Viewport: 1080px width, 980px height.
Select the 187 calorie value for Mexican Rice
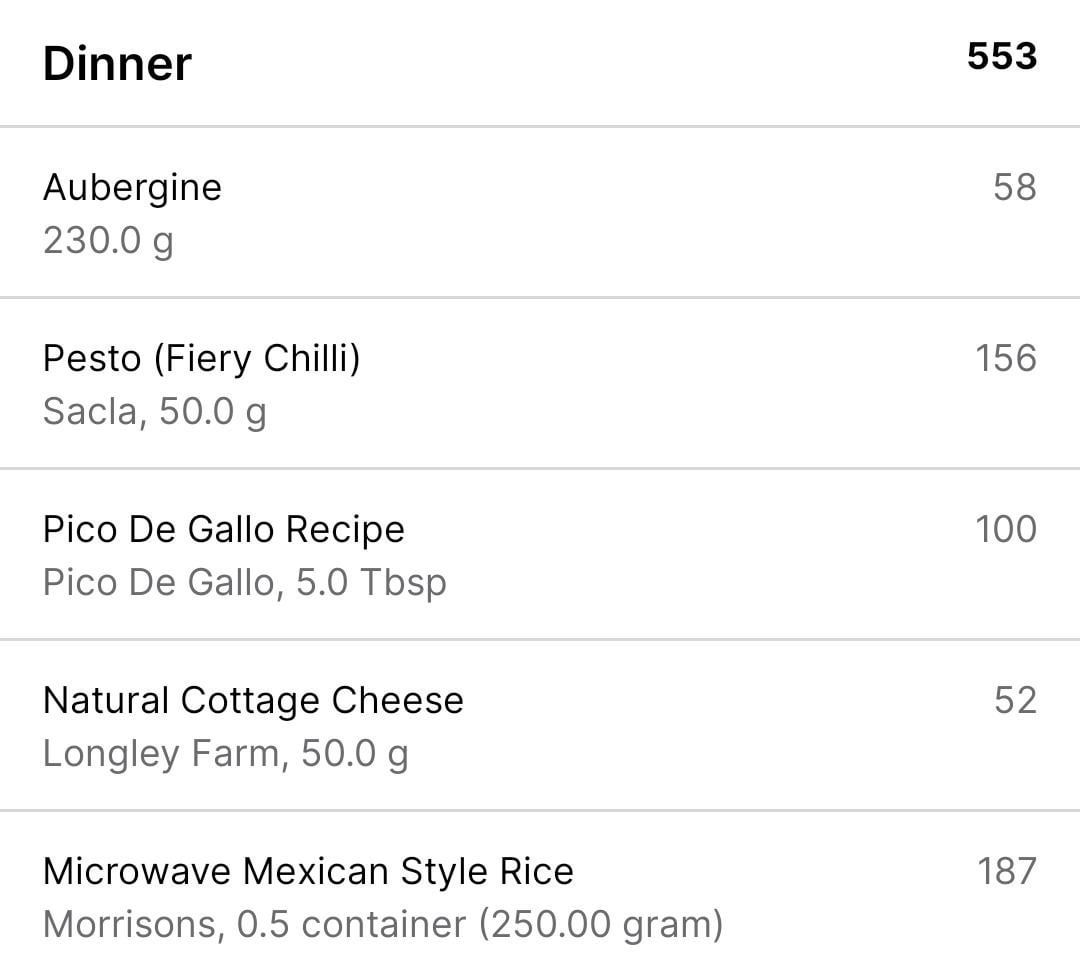(1007, 871)
